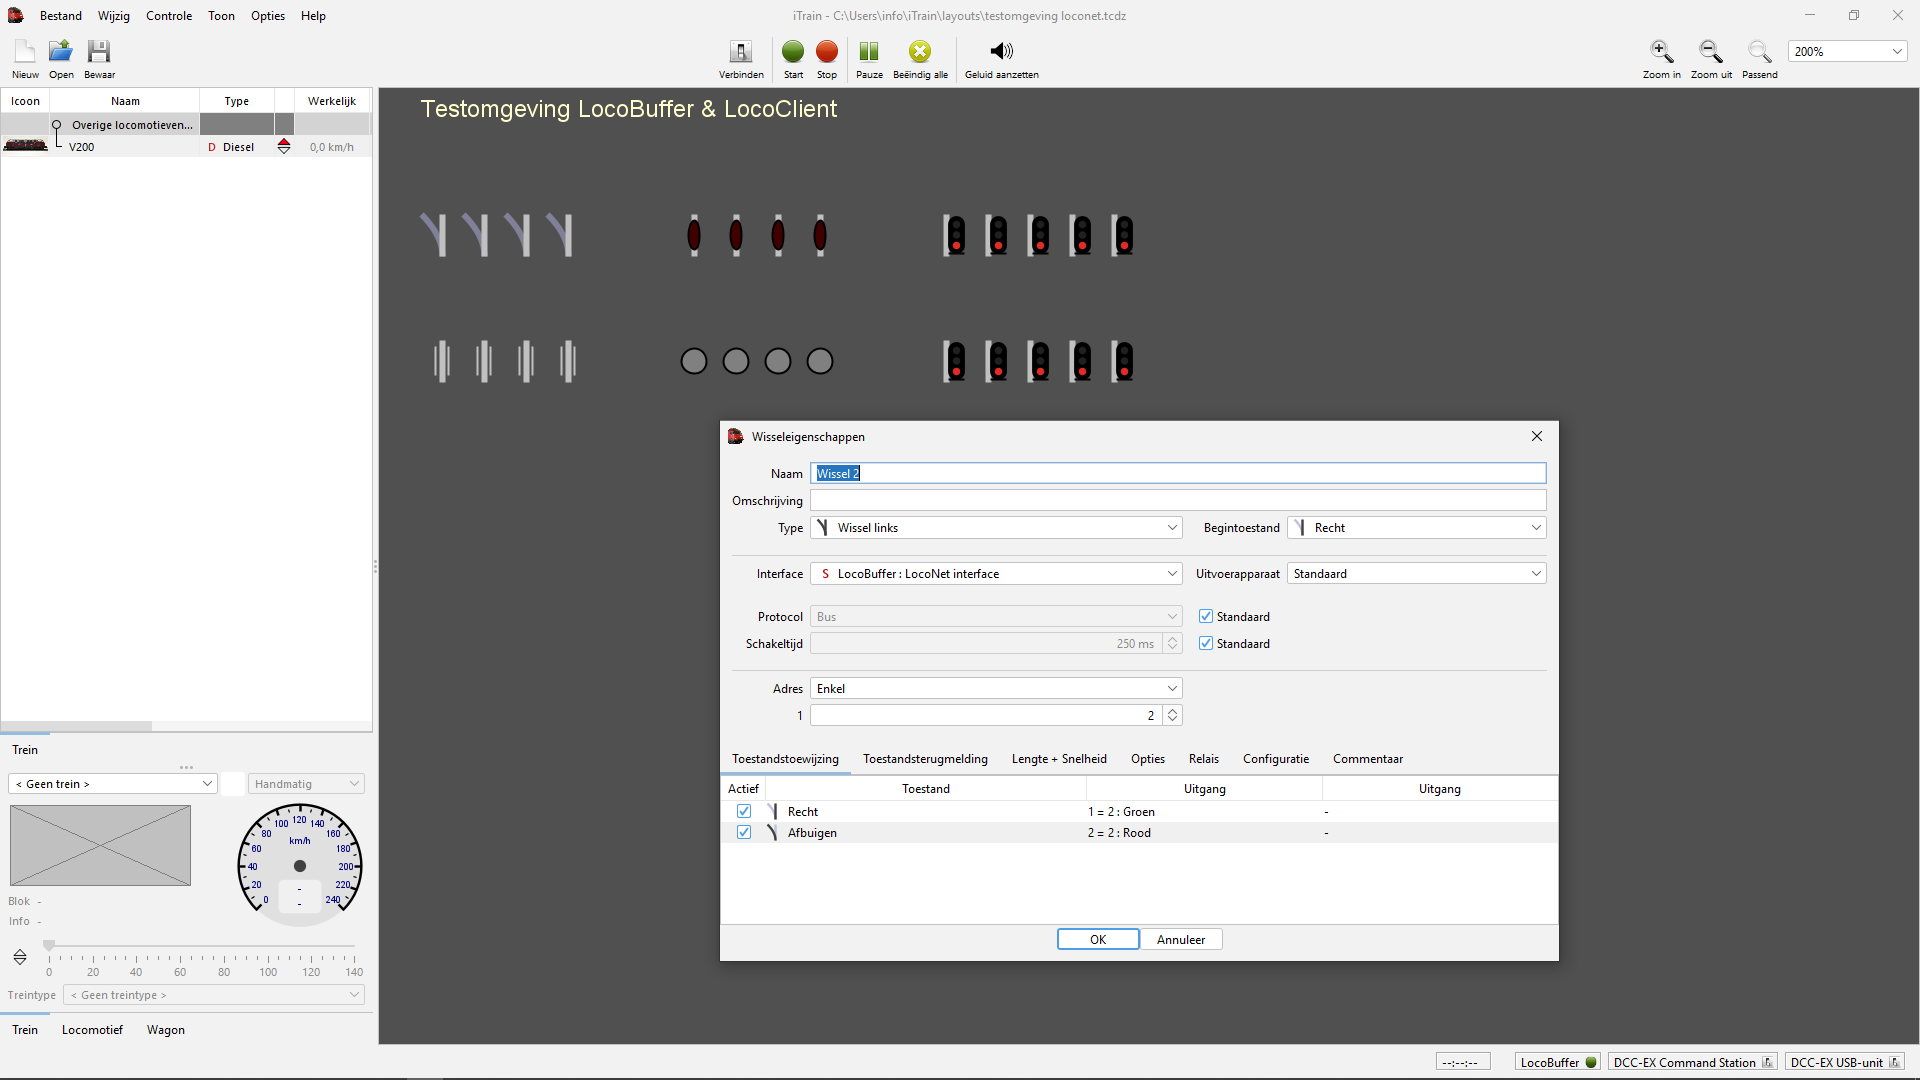The height and width of the screenshot is (1080, 1920).
Task: Switch to Toestandsterugmelding tab
Action: click(925, 759)
